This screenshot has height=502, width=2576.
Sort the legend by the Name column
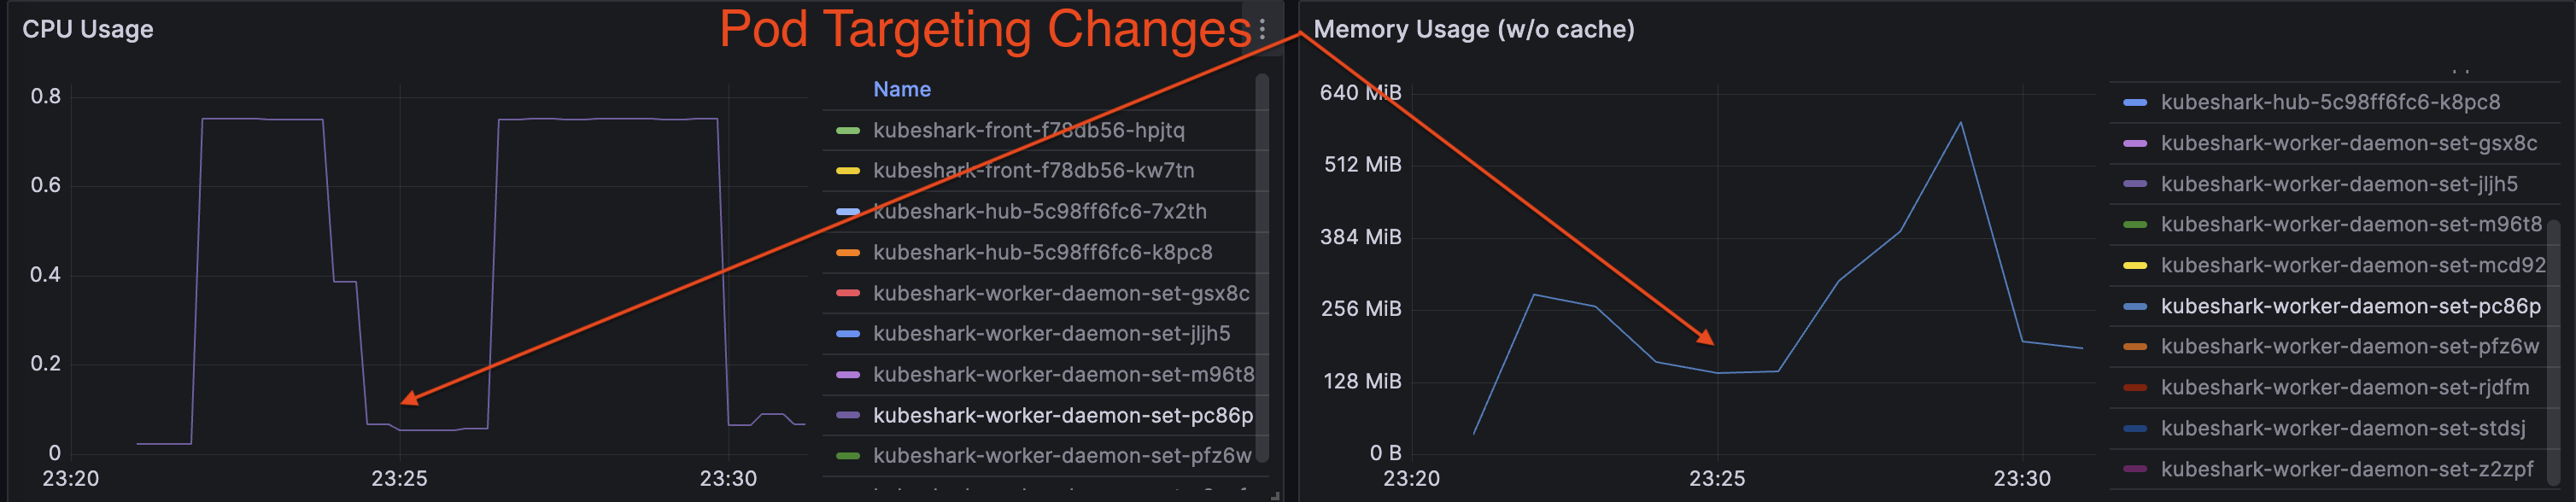click(x=901, y=88)
